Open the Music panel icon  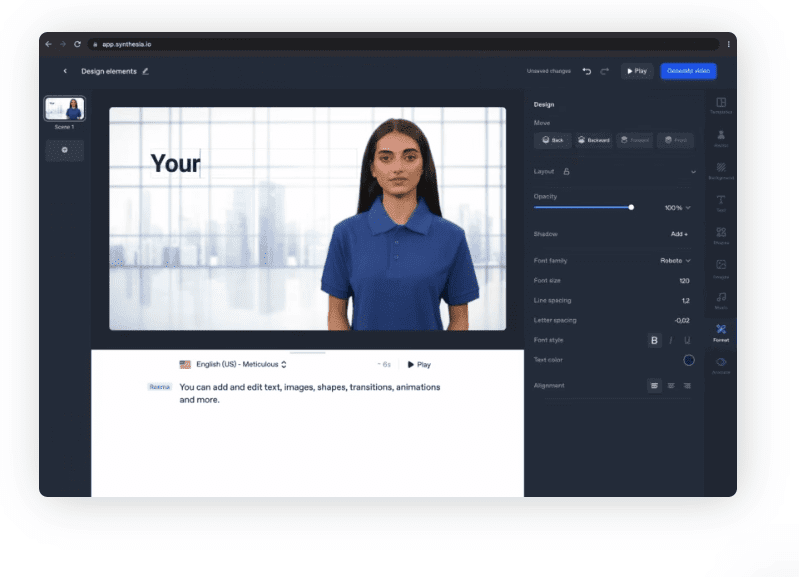click(x=720, y=299)
